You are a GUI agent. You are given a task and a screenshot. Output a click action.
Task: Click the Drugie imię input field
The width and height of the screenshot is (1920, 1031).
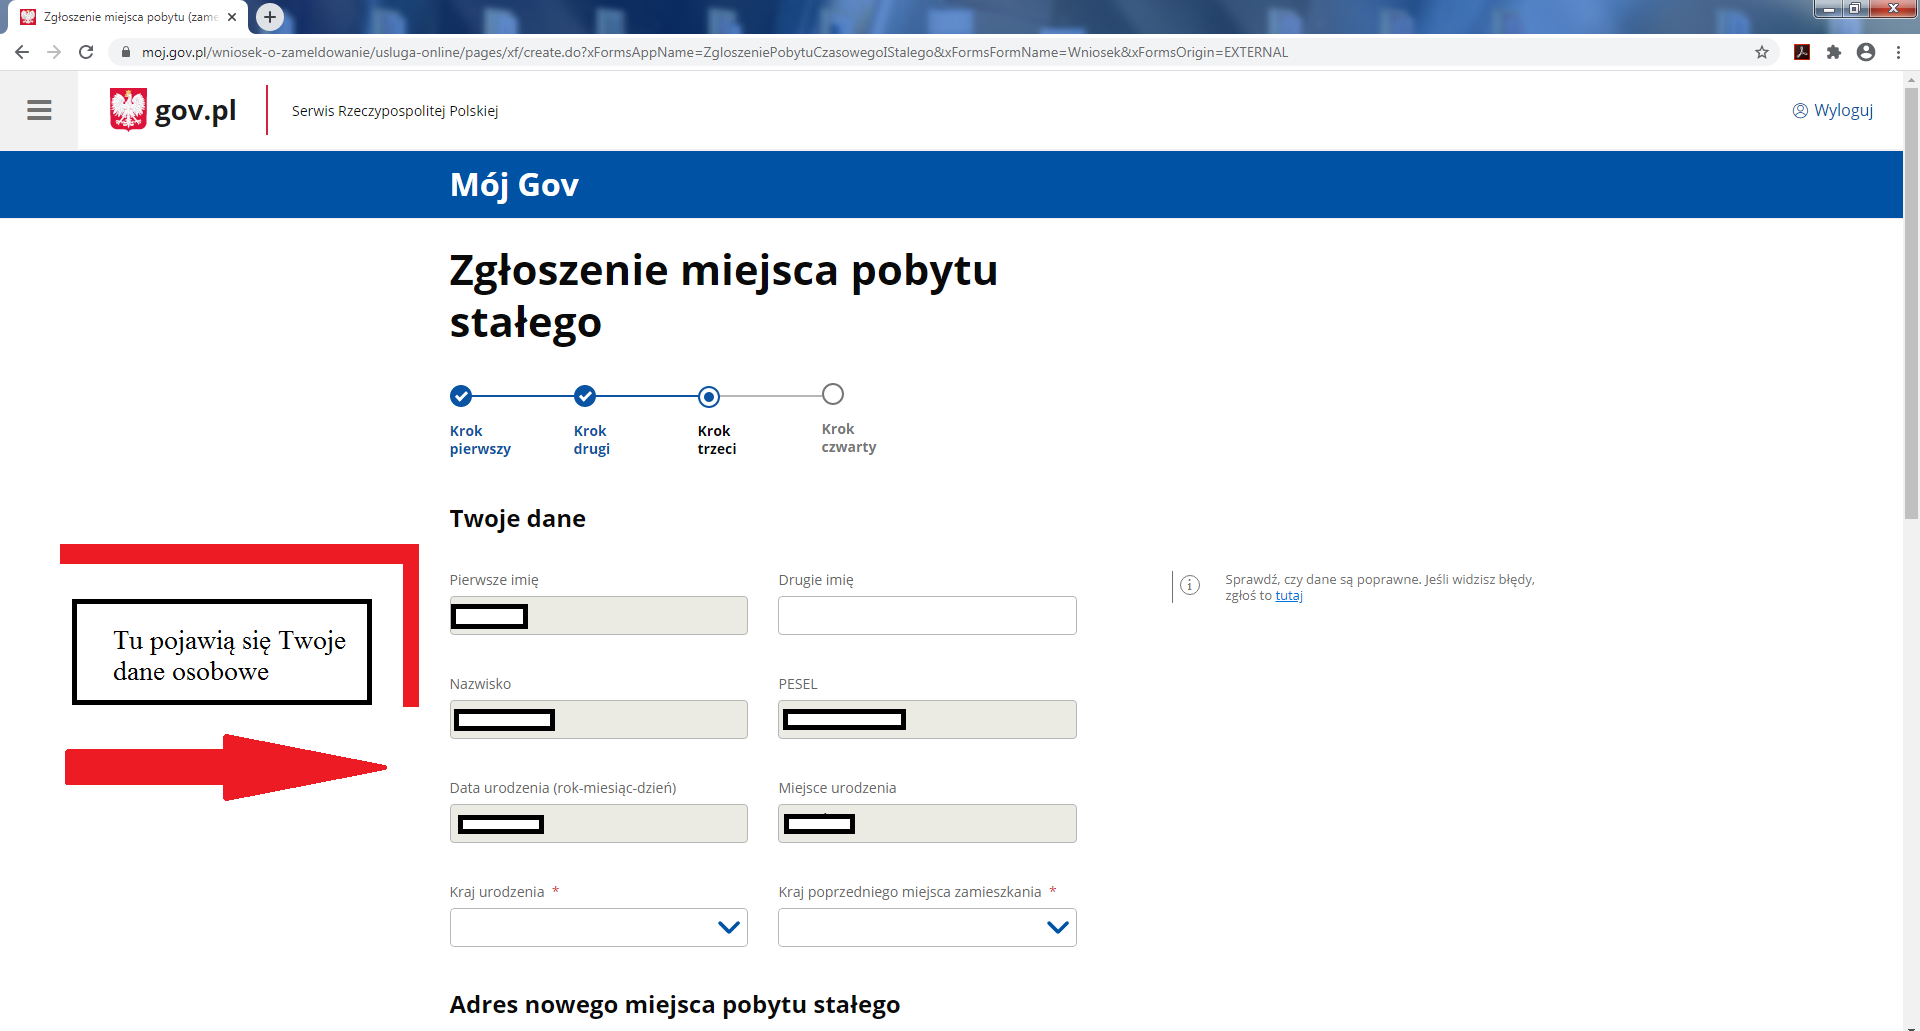[x=927, y=615]
